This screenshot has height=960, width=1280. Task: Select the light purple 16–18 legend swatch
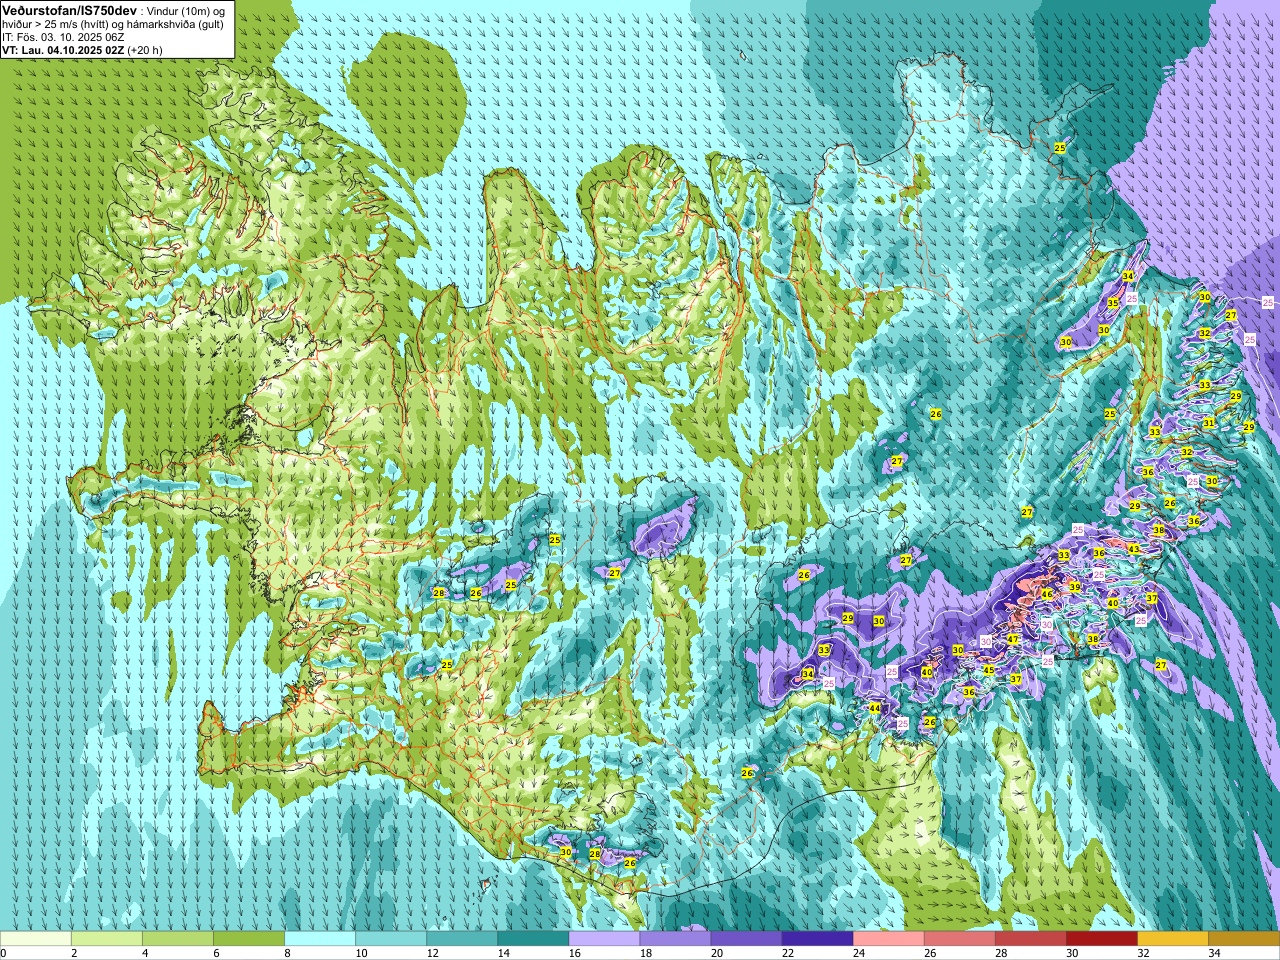(x=603, y=939)
